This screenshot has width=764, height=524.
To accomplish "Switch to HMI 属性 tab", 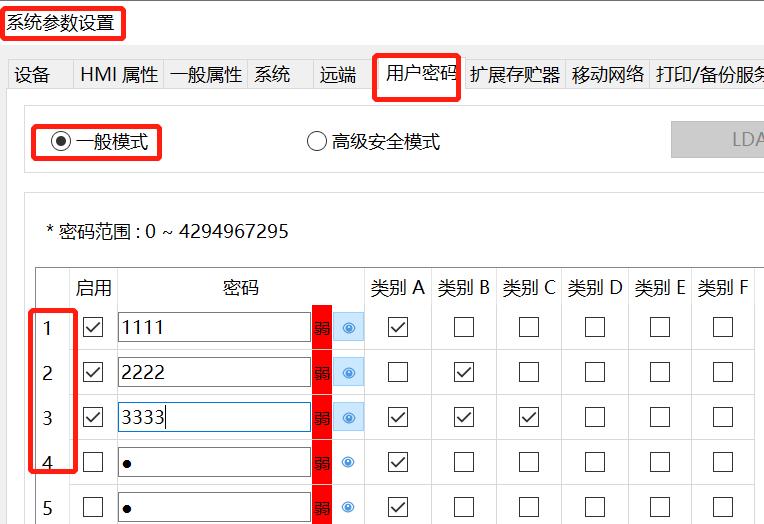I will pos(118,75).
